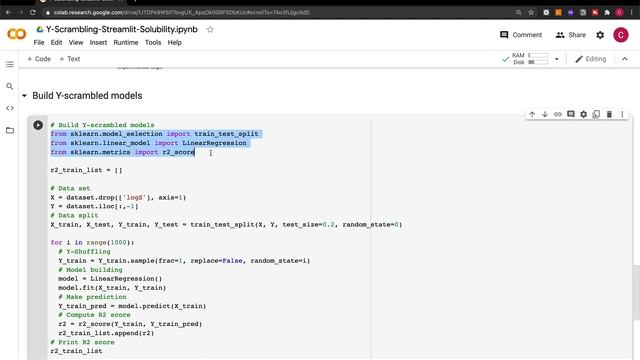Click the Build Y-scrambled models heading
640x360 pixels.
tap(87, 96)
